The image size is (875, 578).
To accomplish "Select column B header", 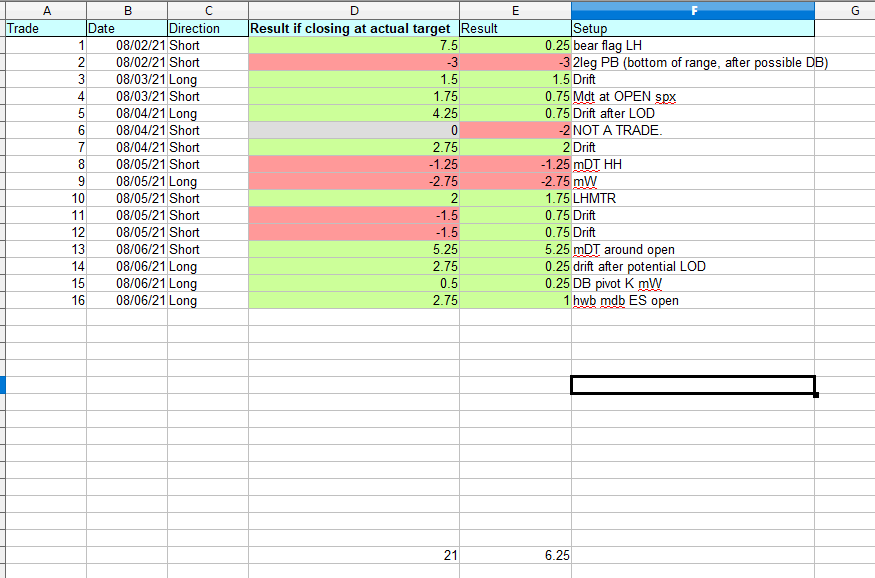I will coord(127,10).
